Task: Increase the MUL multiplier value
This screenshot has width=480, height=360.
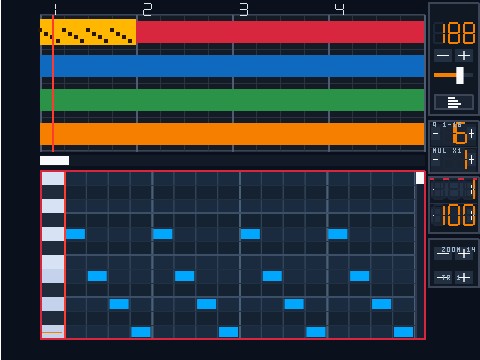Action: [x=471, y=160]
